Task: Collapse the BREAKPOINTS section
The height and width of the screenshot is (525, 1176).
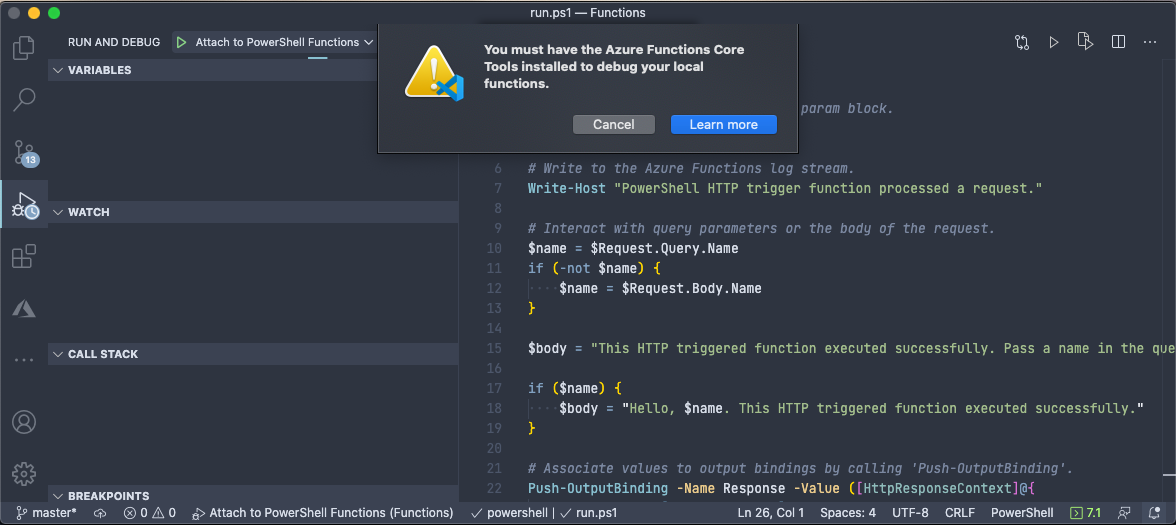Action: [254, 496]
